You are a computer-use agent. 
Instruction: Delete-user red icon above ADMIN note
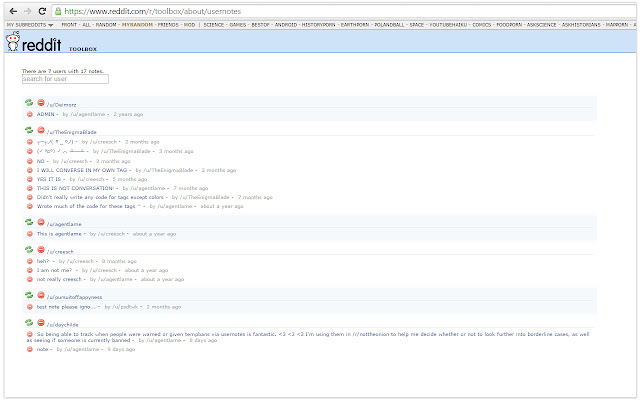coord(41,103)
